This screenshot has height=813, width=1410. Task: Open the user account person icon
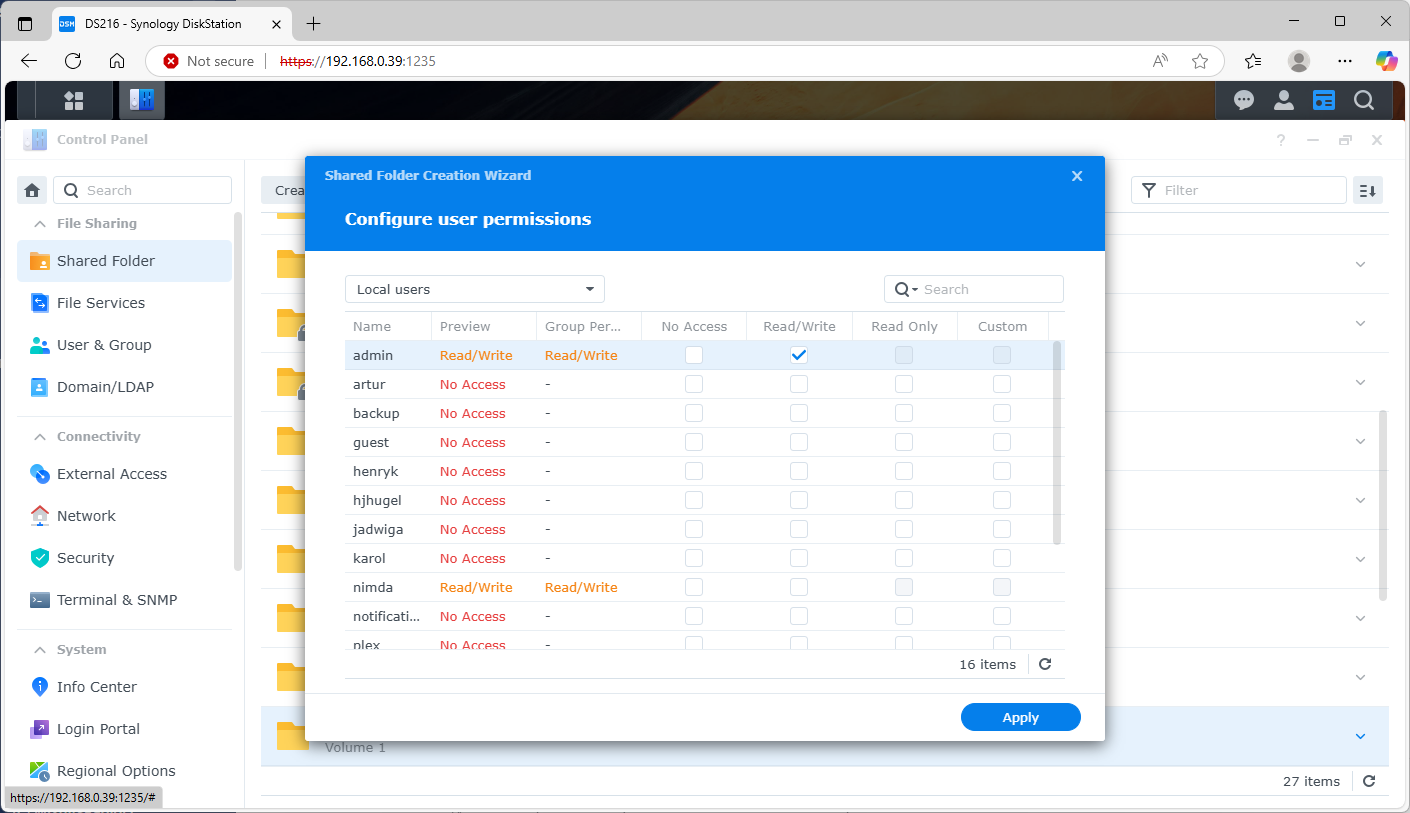coord(1283,100)
